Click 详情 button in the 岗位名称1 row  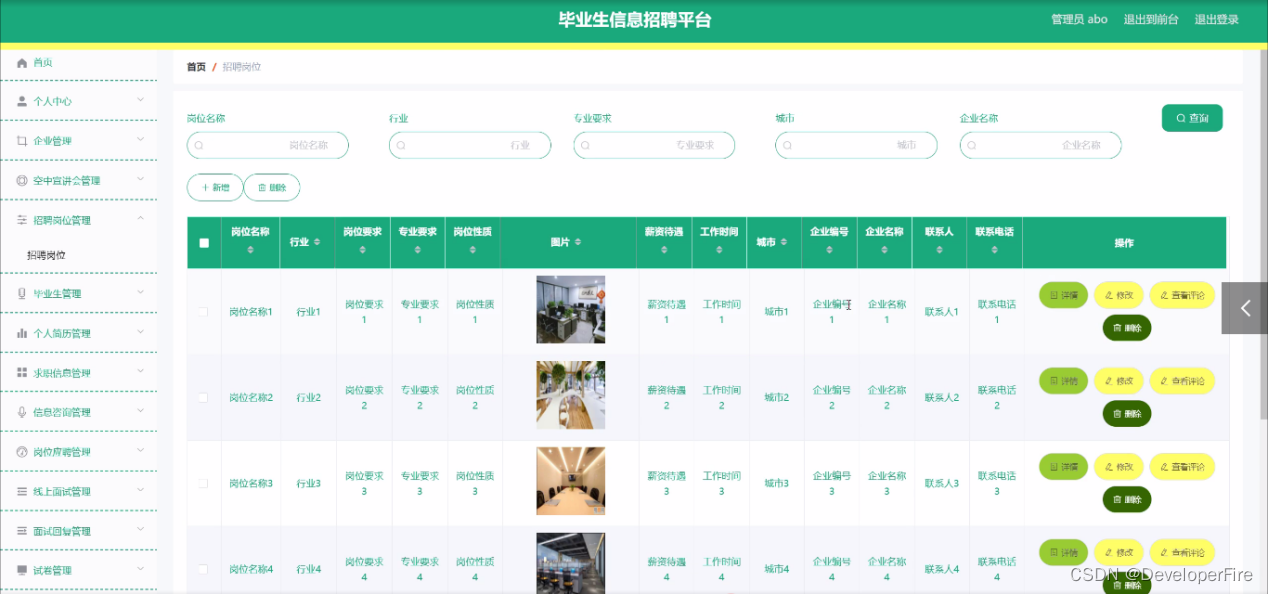click(1063, 295)
